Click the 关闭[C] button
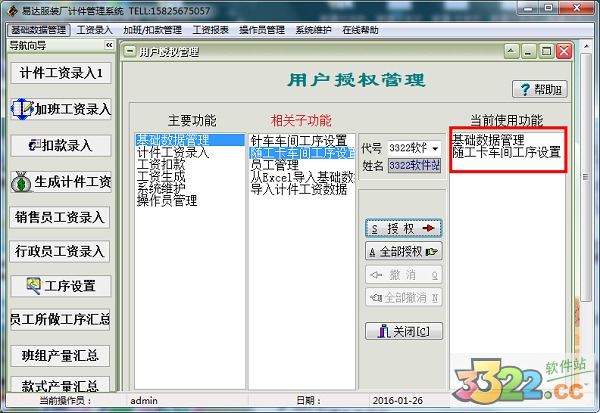Image resolution: width=600 pixels, height=413 pixels. click(404, 331)
